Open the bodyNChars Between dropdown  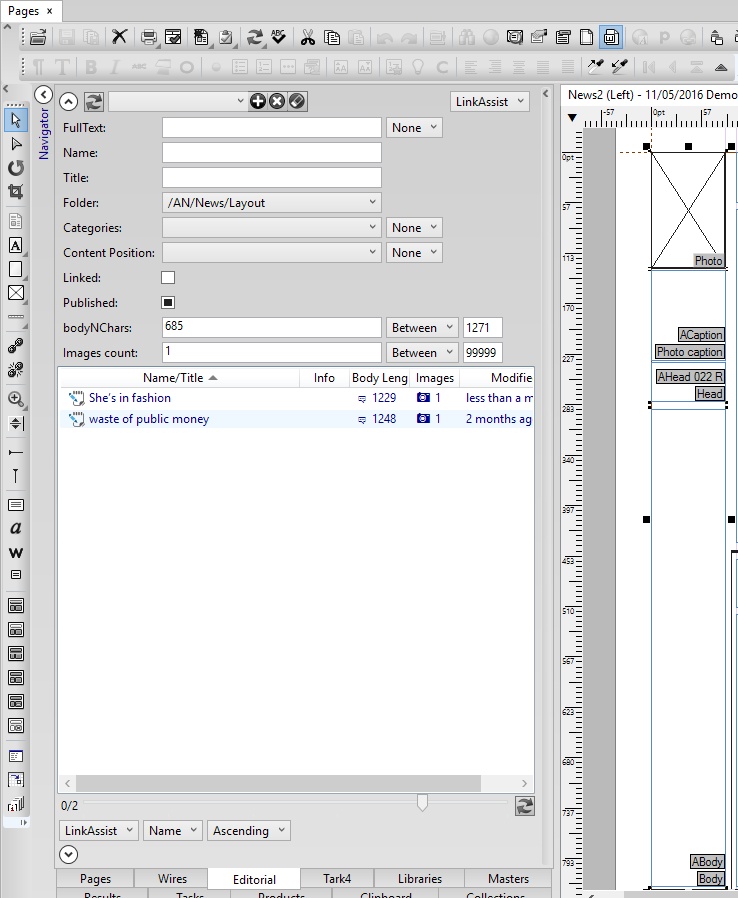[x=422, y=328]
